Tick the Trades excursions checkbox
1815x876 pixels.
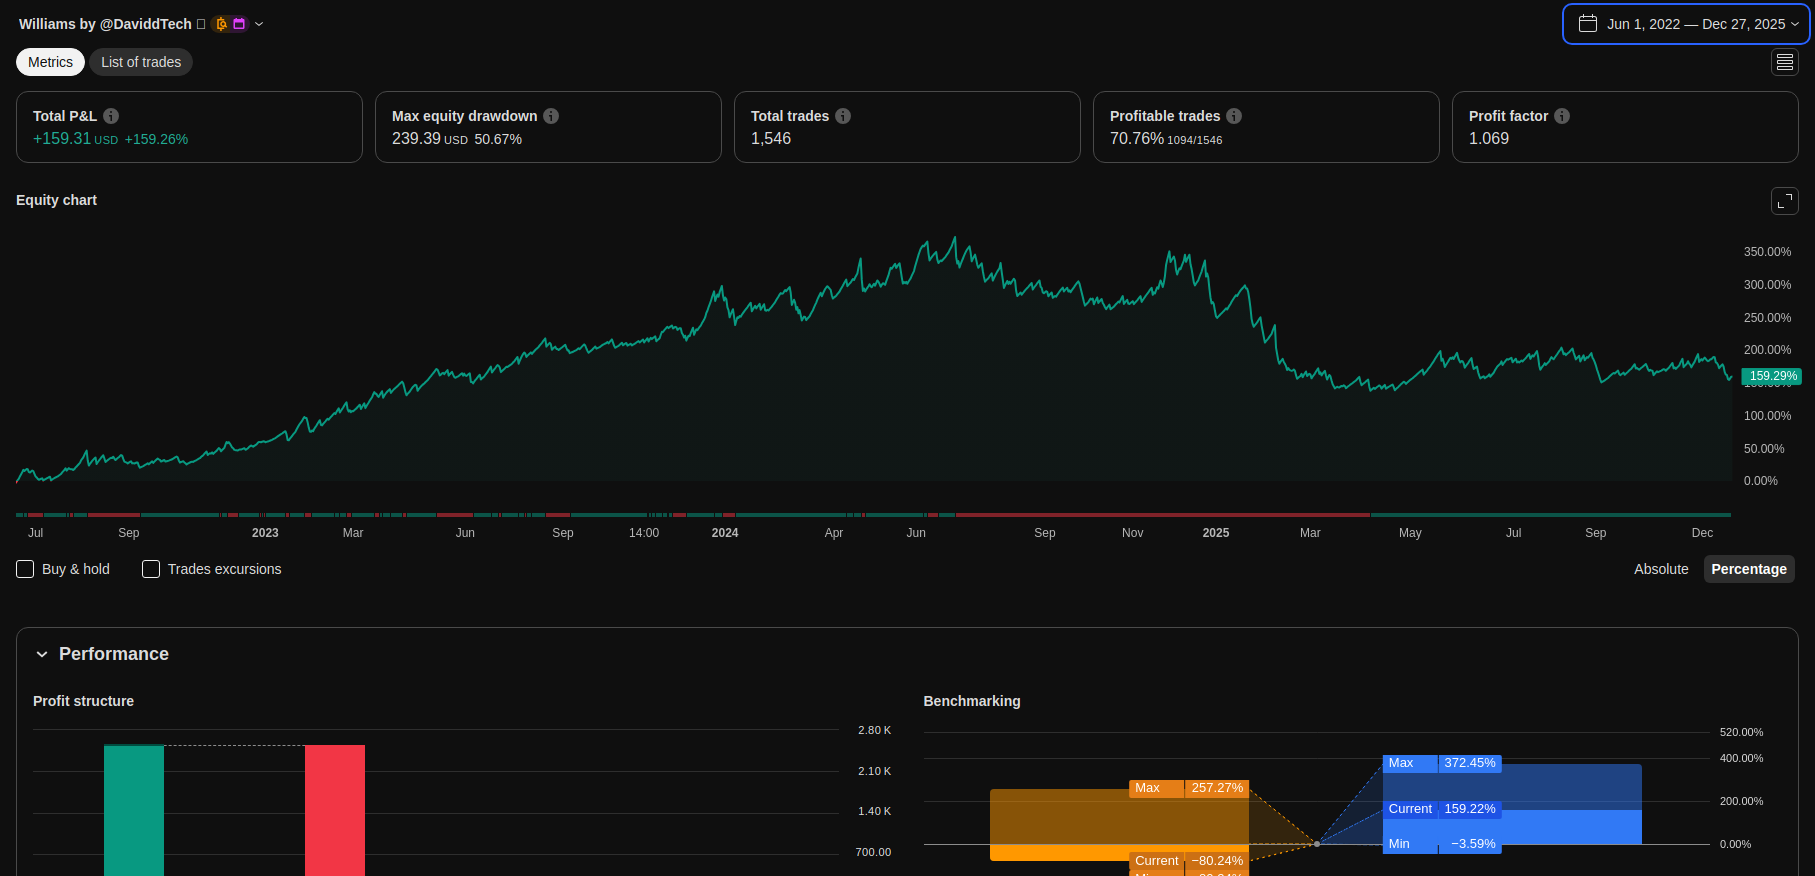coord(151,569)
